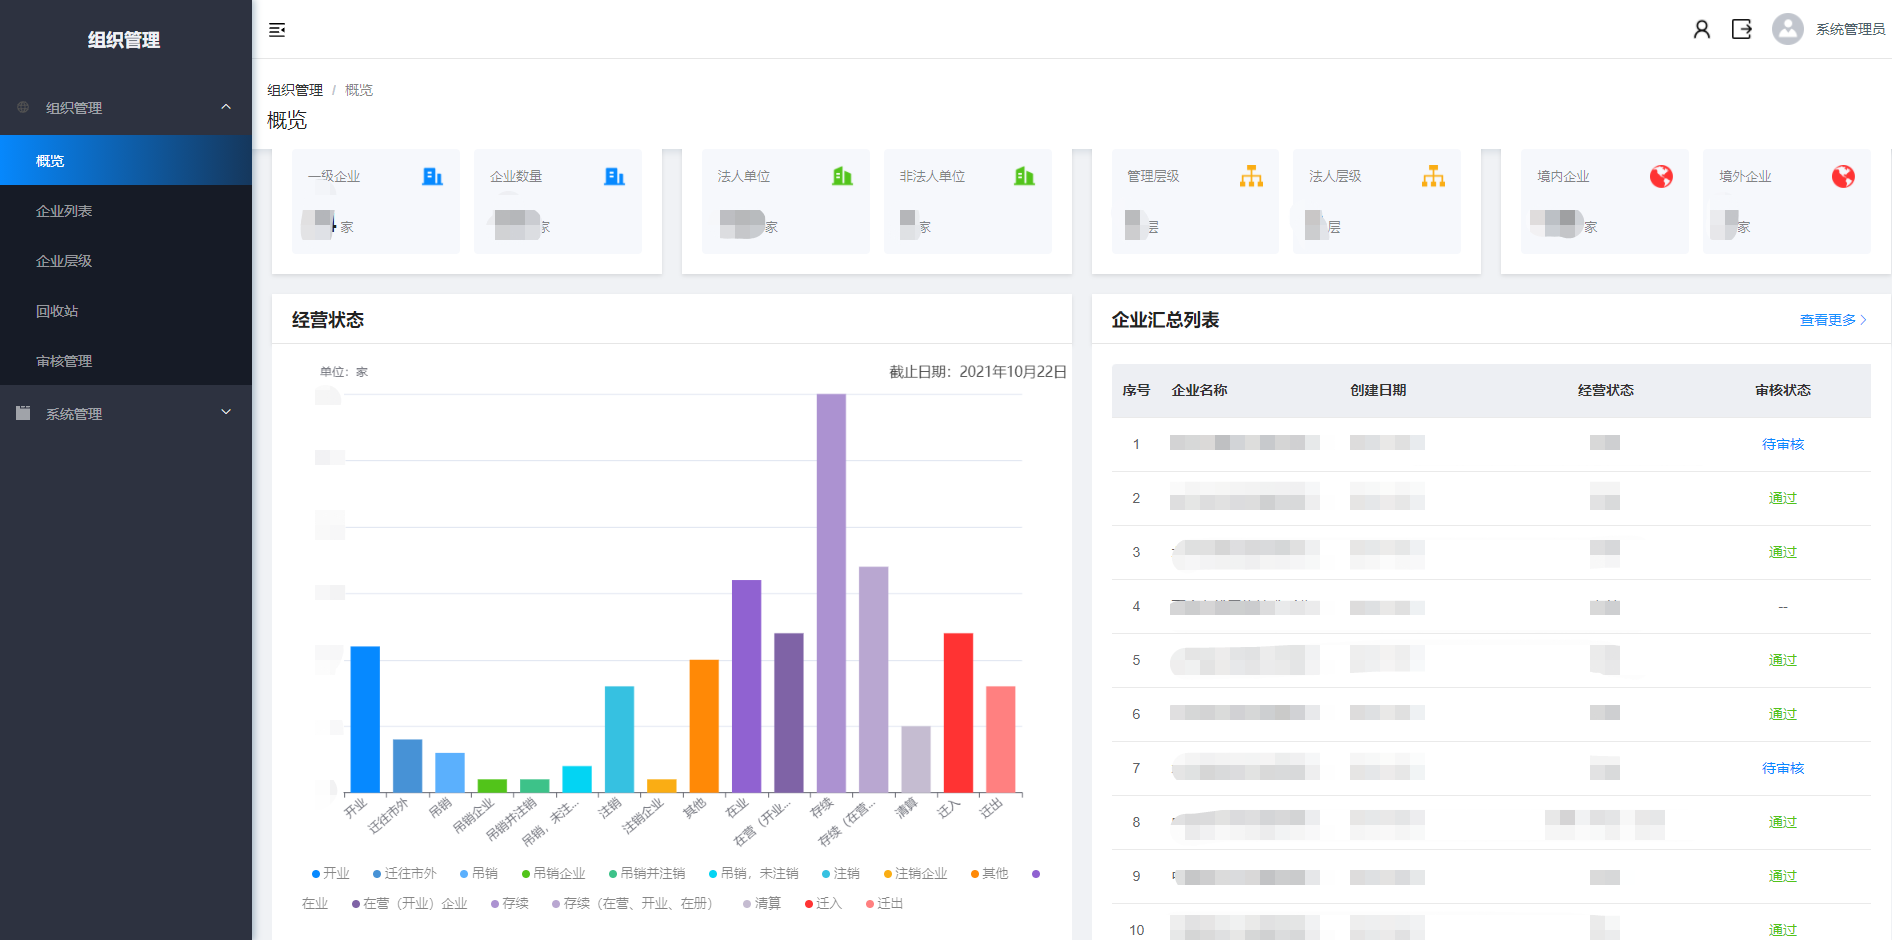Click the 境内企业 globe icon
1892x940 pixels.
(1661, 176)
